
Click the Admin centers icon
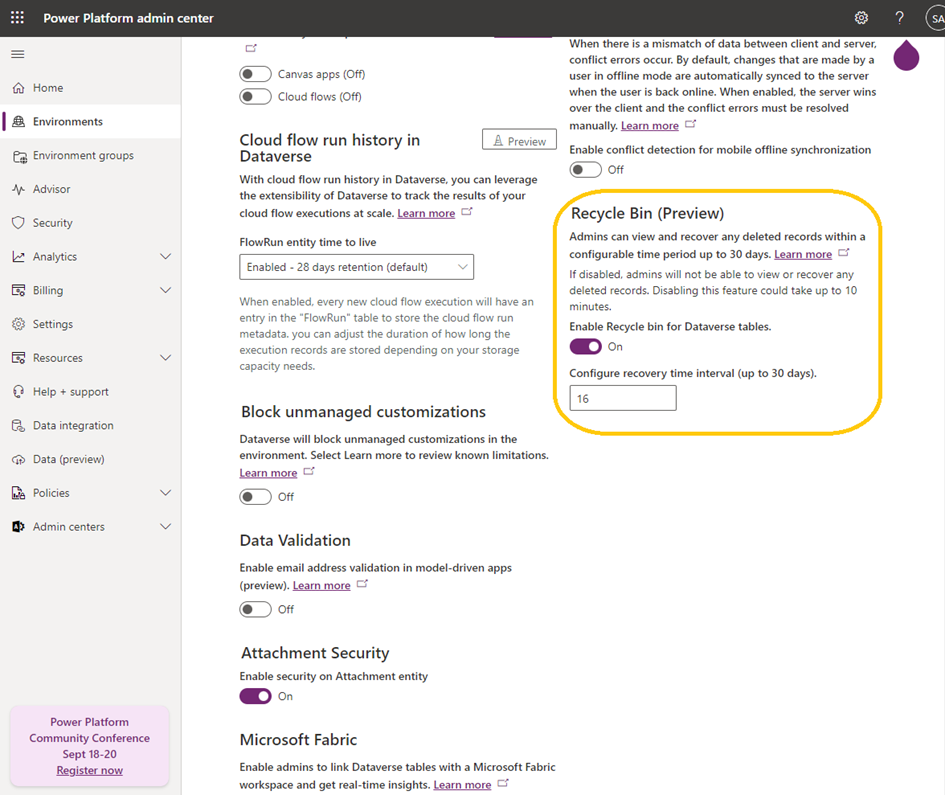(19, 527)
